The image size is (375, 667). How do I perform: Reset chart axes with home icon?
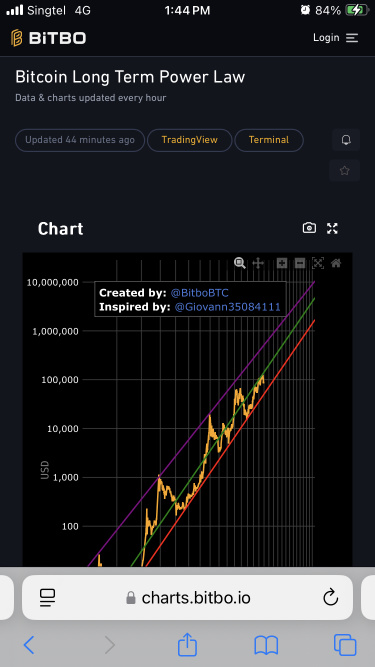(336, 263)
